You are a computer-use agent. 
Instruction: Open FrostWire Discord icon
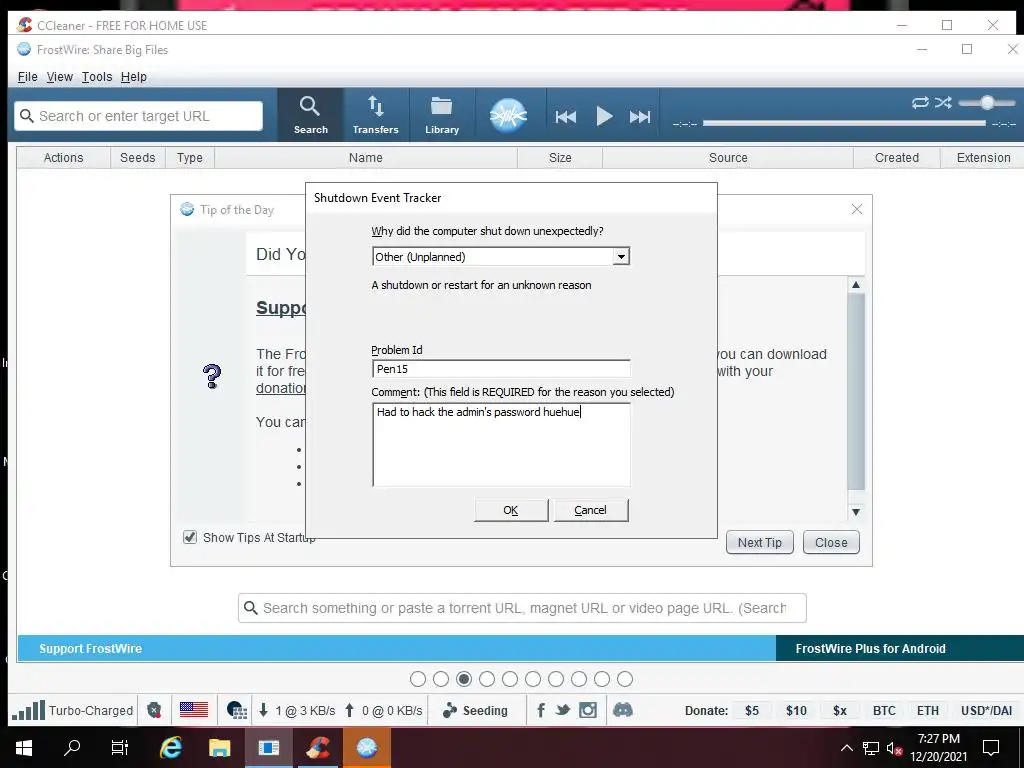[623, 710]
